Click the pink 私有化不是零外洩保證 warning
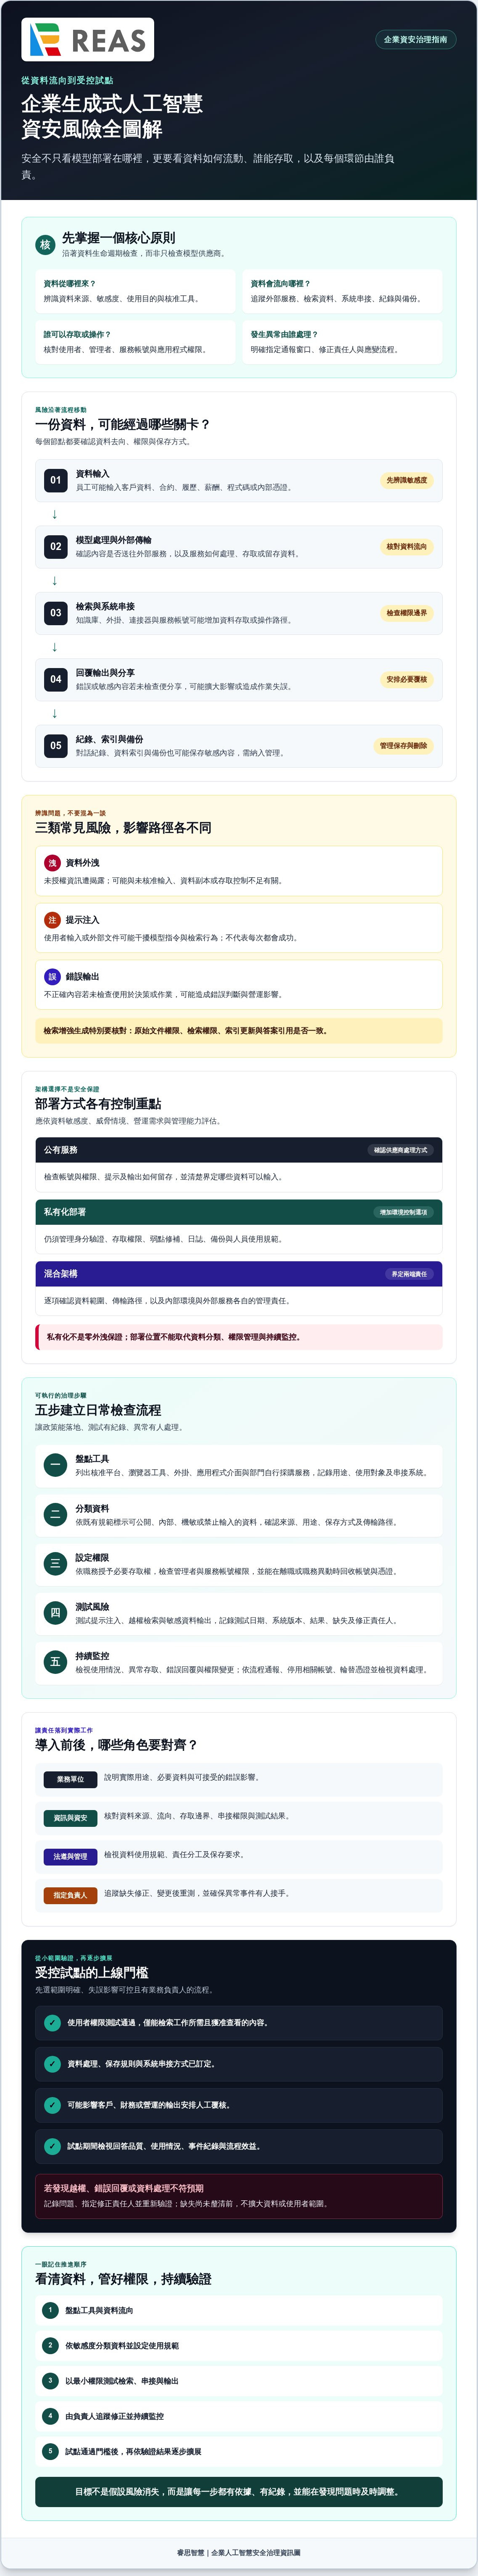478x2576 pixels. click(239, 1337)
